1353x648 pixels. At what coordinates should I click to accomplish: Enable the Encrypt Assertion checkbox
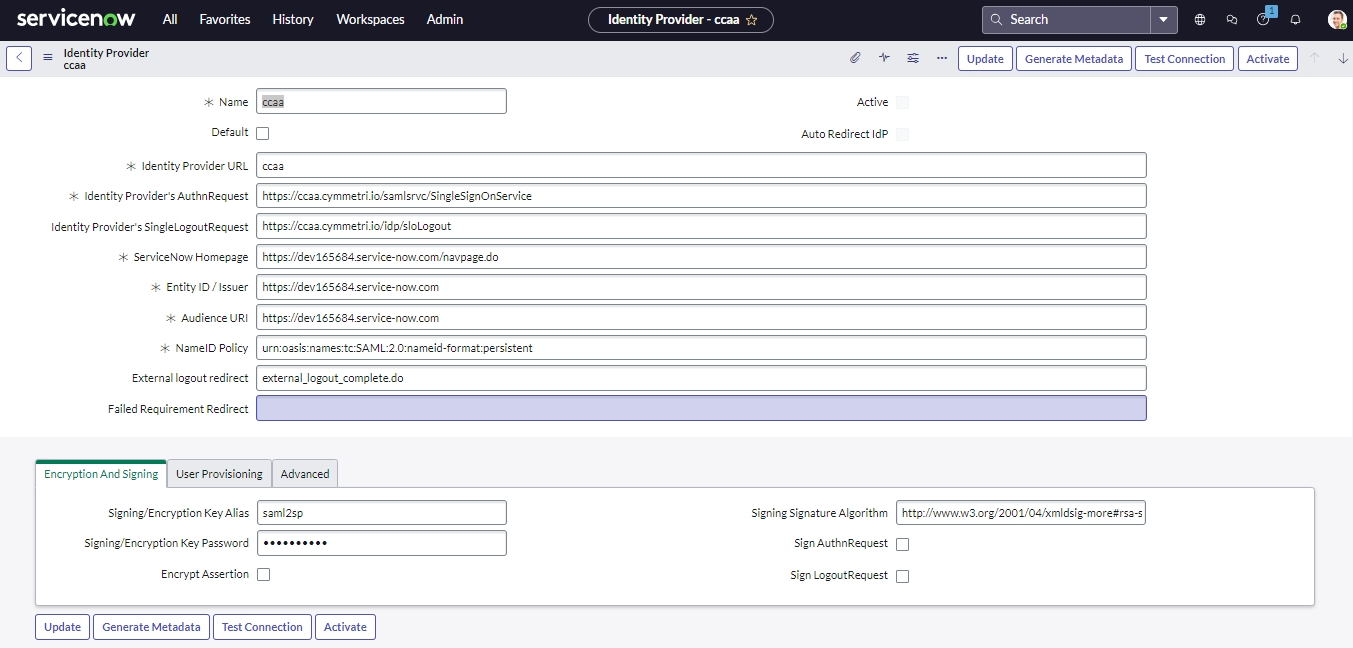pos(264,574)
